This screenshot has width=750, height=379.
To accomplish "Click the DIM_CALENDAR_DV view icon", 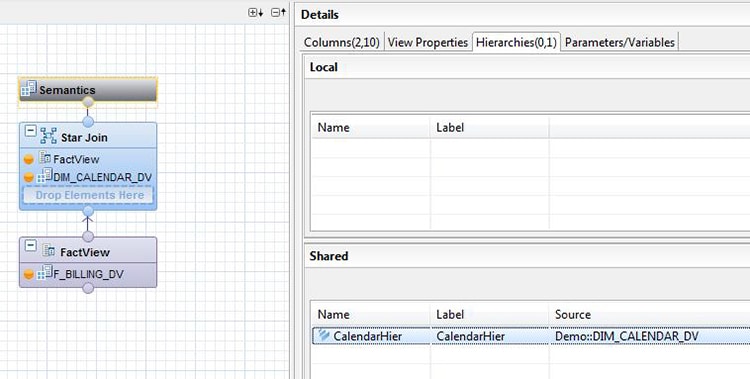I will pos(45,175).
